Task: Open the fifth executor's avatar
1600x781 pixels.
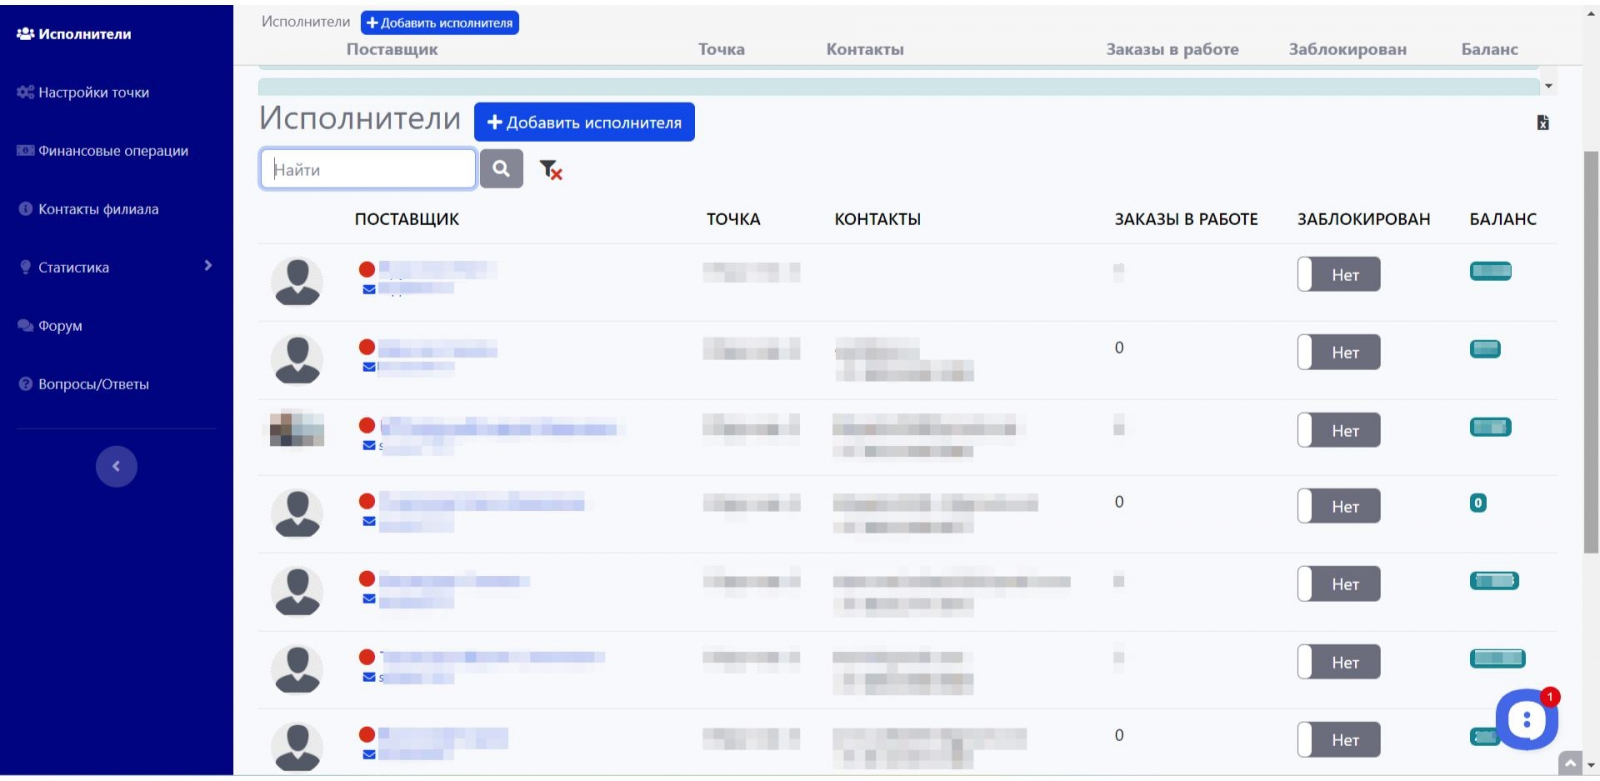Action: coord(297,591)
